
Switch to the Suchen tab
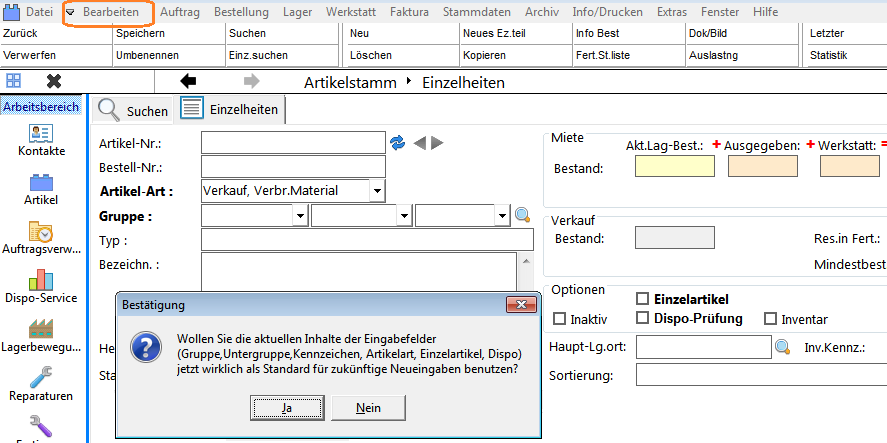click(133, 110)
